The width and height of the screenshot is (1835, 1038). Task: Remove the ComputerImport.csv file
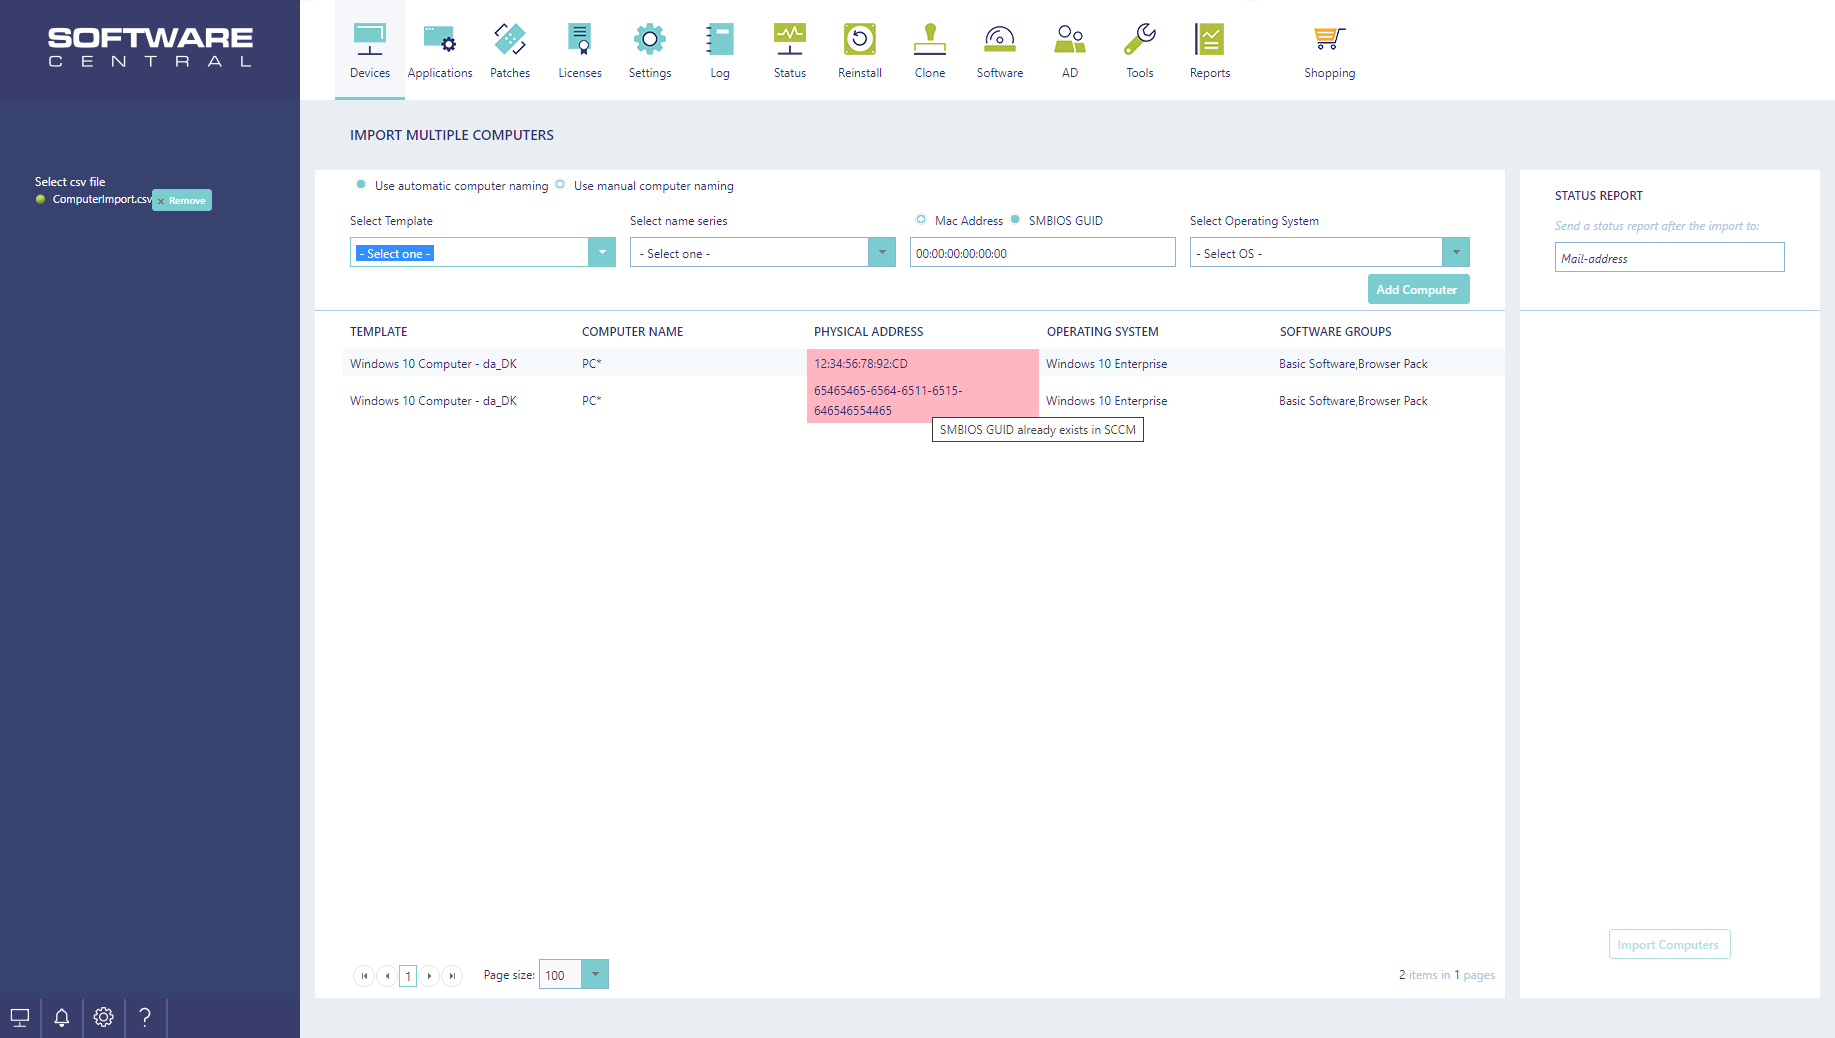pyautogui.click(x=182, y=201)
